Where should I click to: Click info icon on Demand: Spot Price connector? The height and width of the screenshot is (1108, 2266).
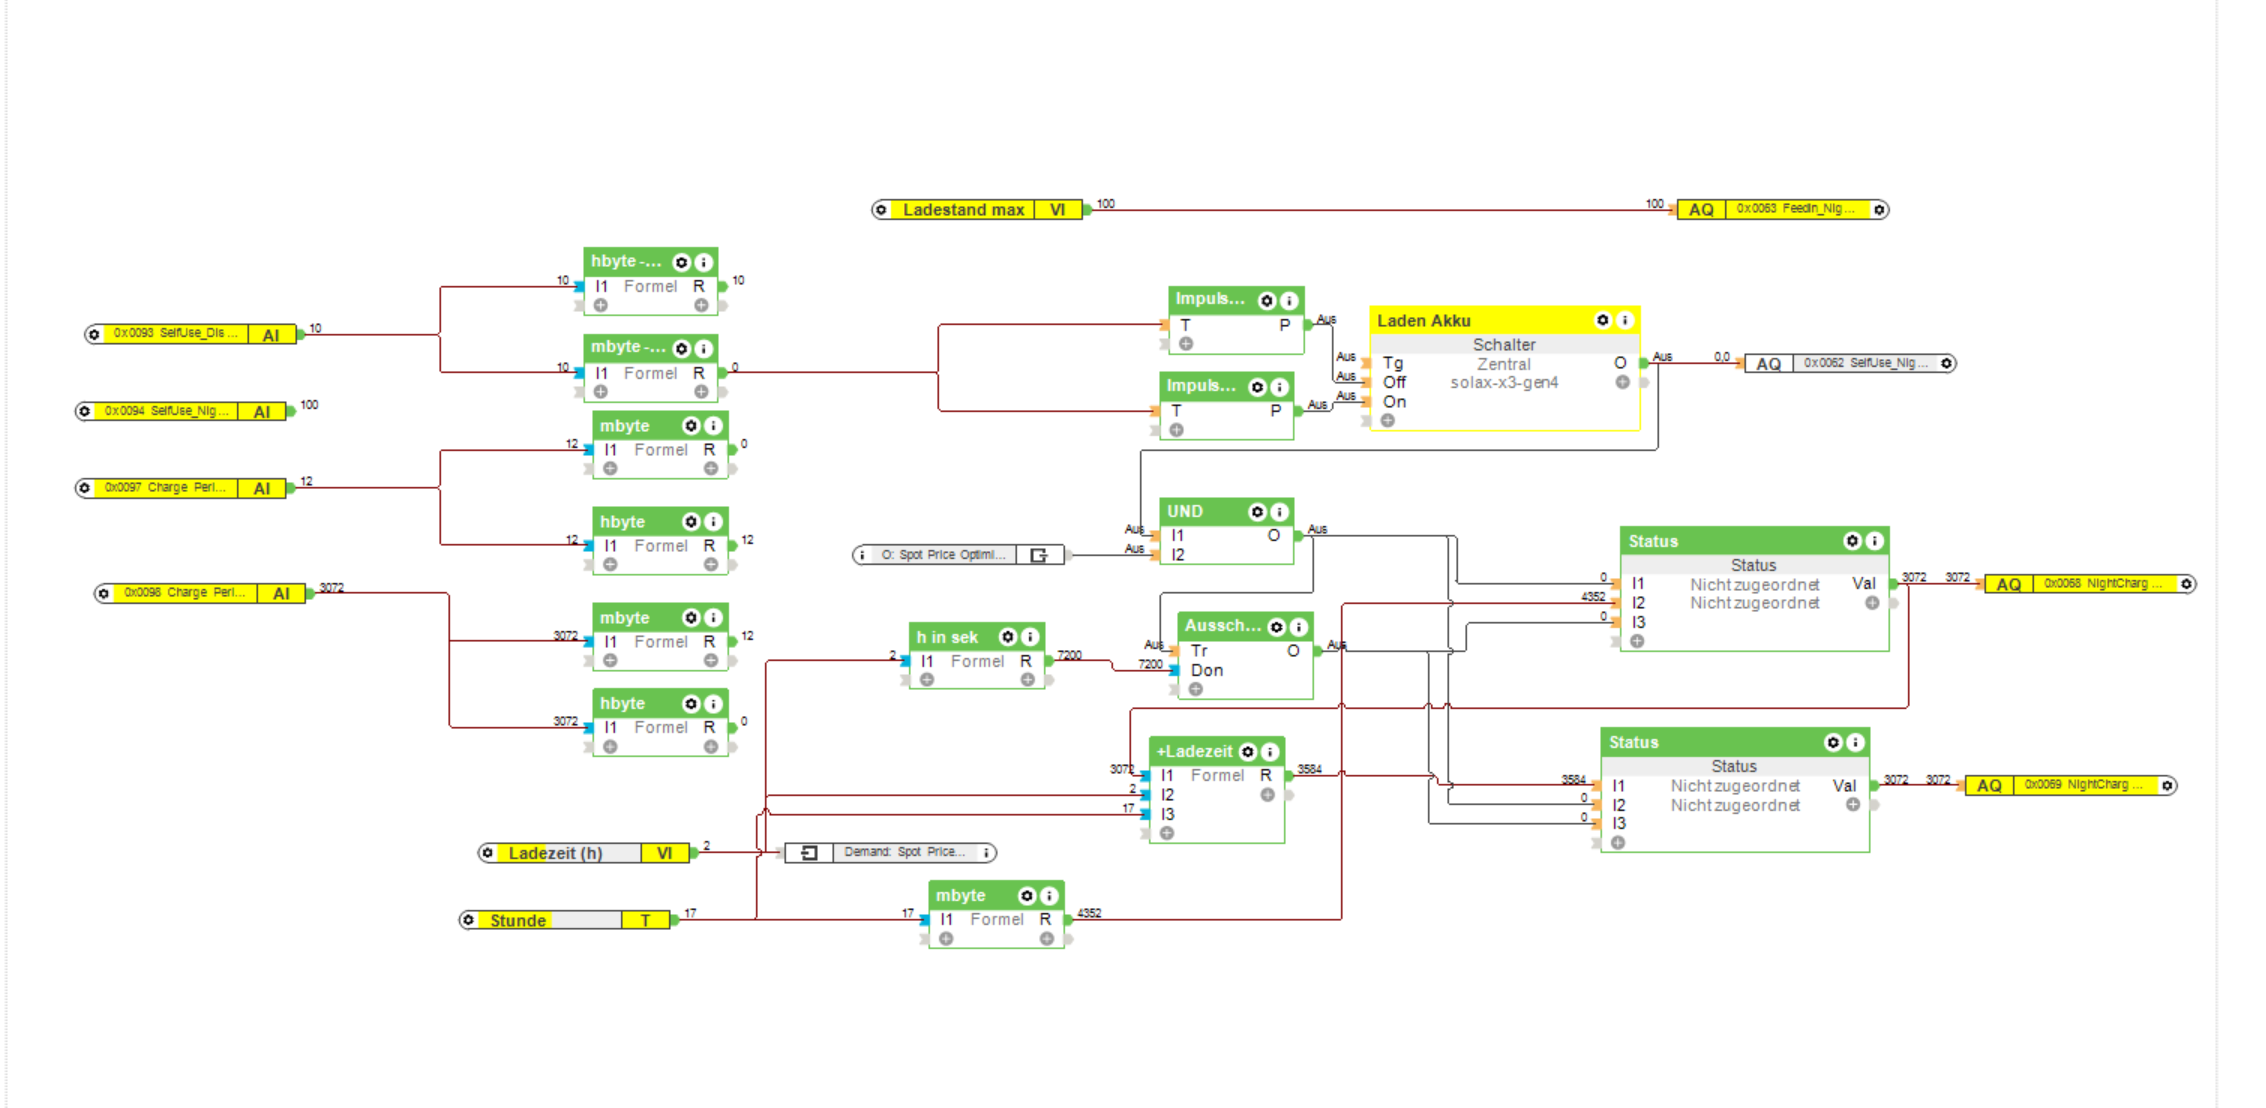[x=985, y=853]
